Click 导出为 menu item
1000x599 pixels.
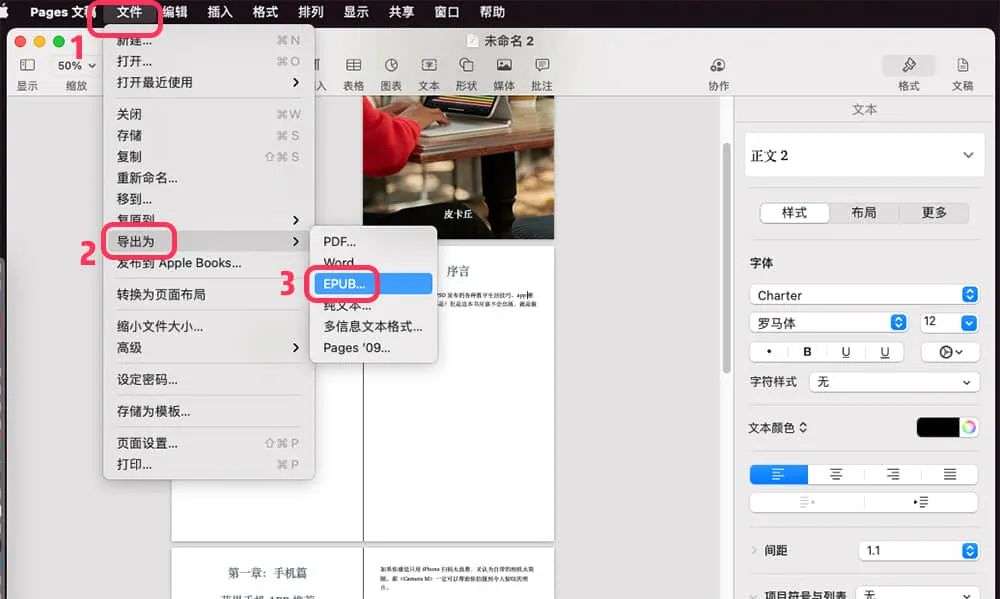pyautogui.click(x=208, y=241)
